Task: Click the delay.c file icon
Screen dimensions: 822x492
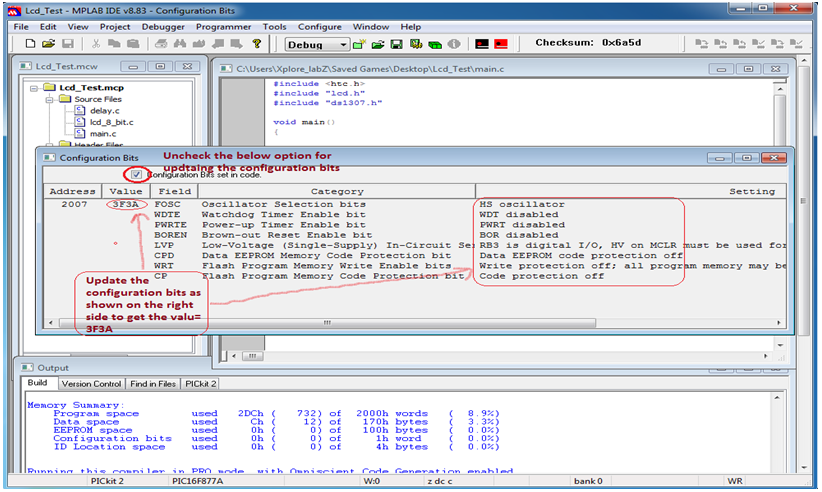Action: click(80, 110)
